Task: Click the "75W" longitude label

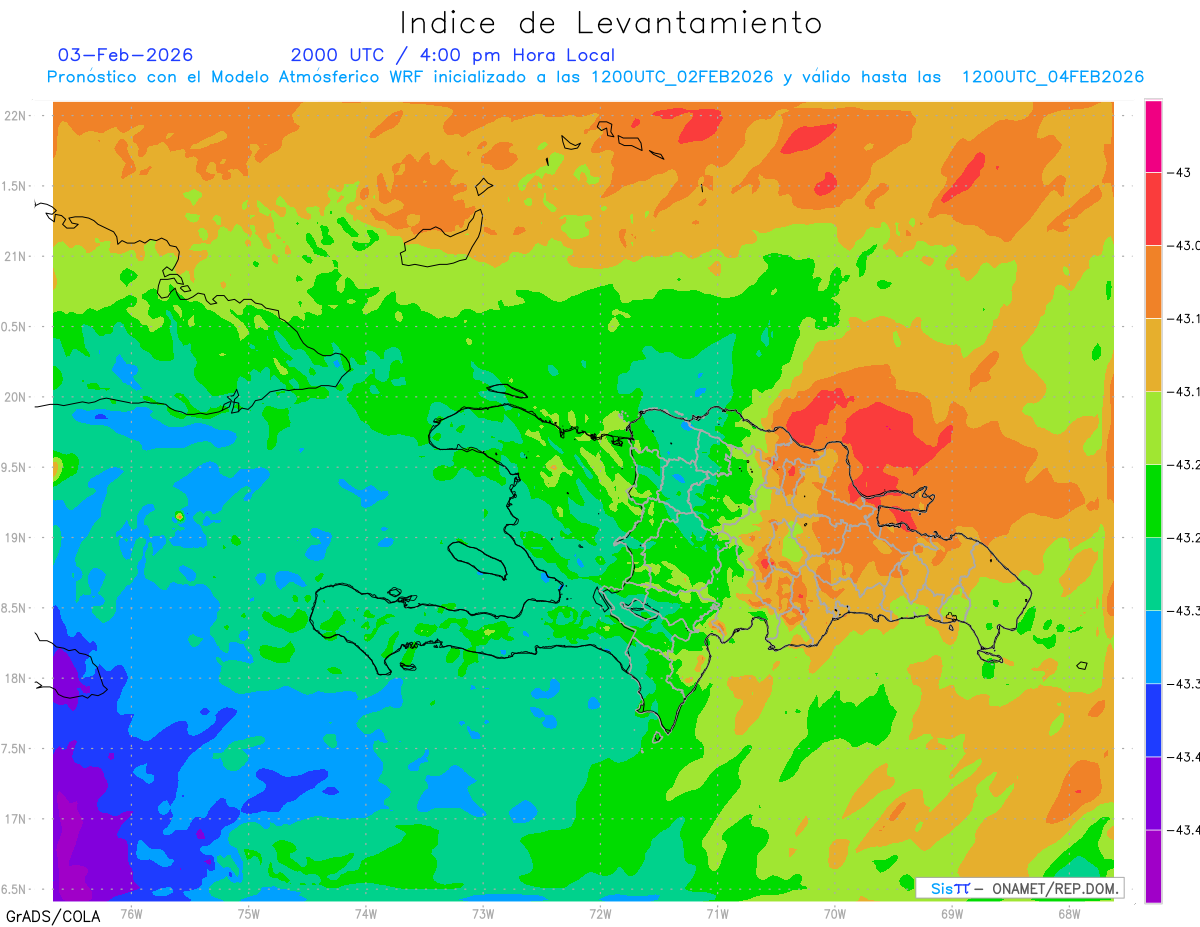Action: 249,913
